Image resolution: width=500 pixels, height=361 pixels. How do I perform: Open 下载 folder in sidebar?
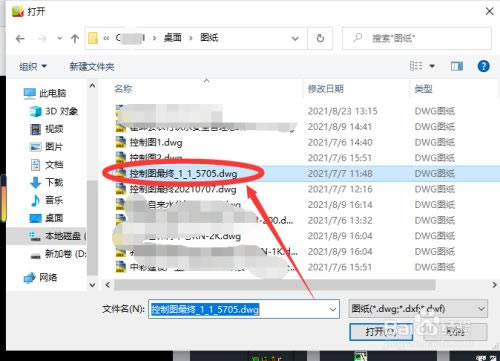coord(47,182)
